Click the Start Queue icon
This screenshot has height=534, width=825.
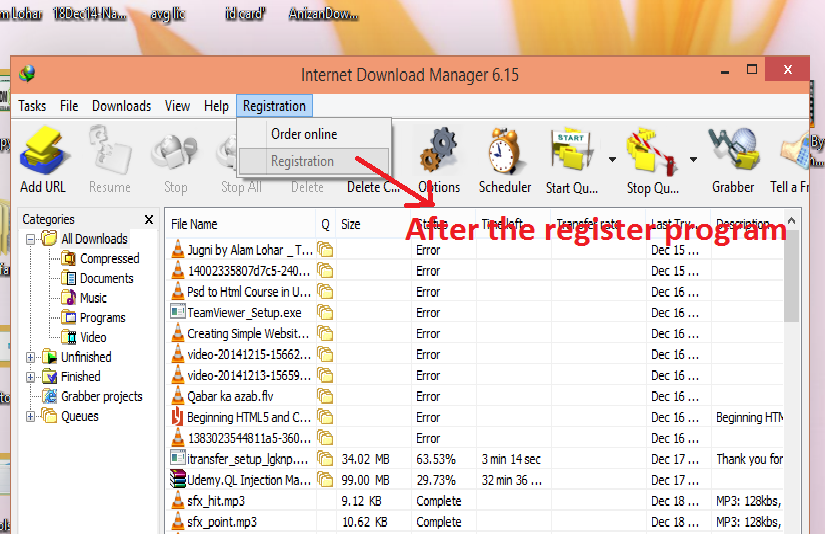pos(572,150)
